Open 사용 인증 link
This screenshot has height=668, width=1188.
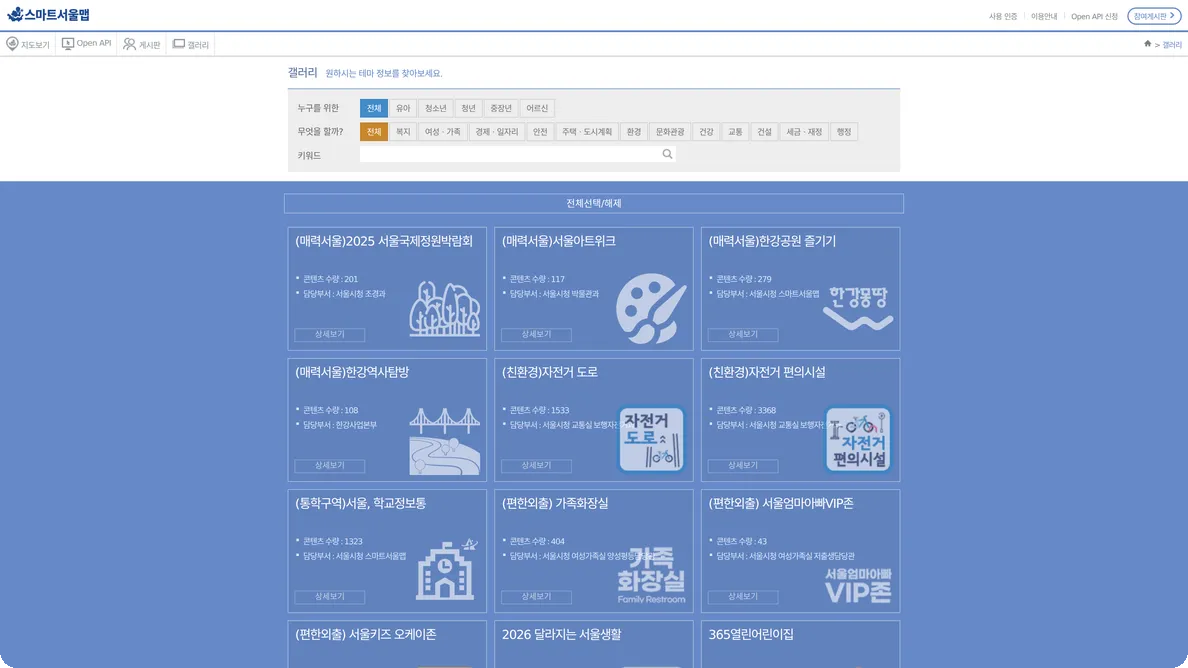1002,16
